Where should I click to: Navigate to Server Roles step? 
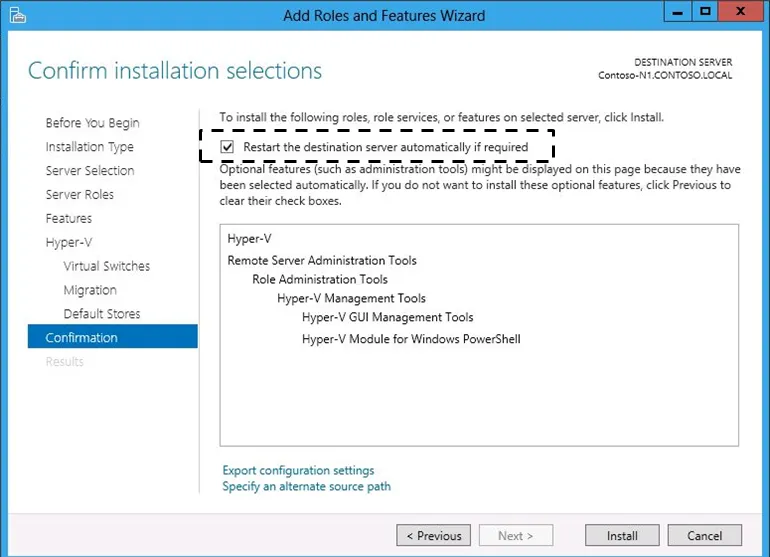80,195
